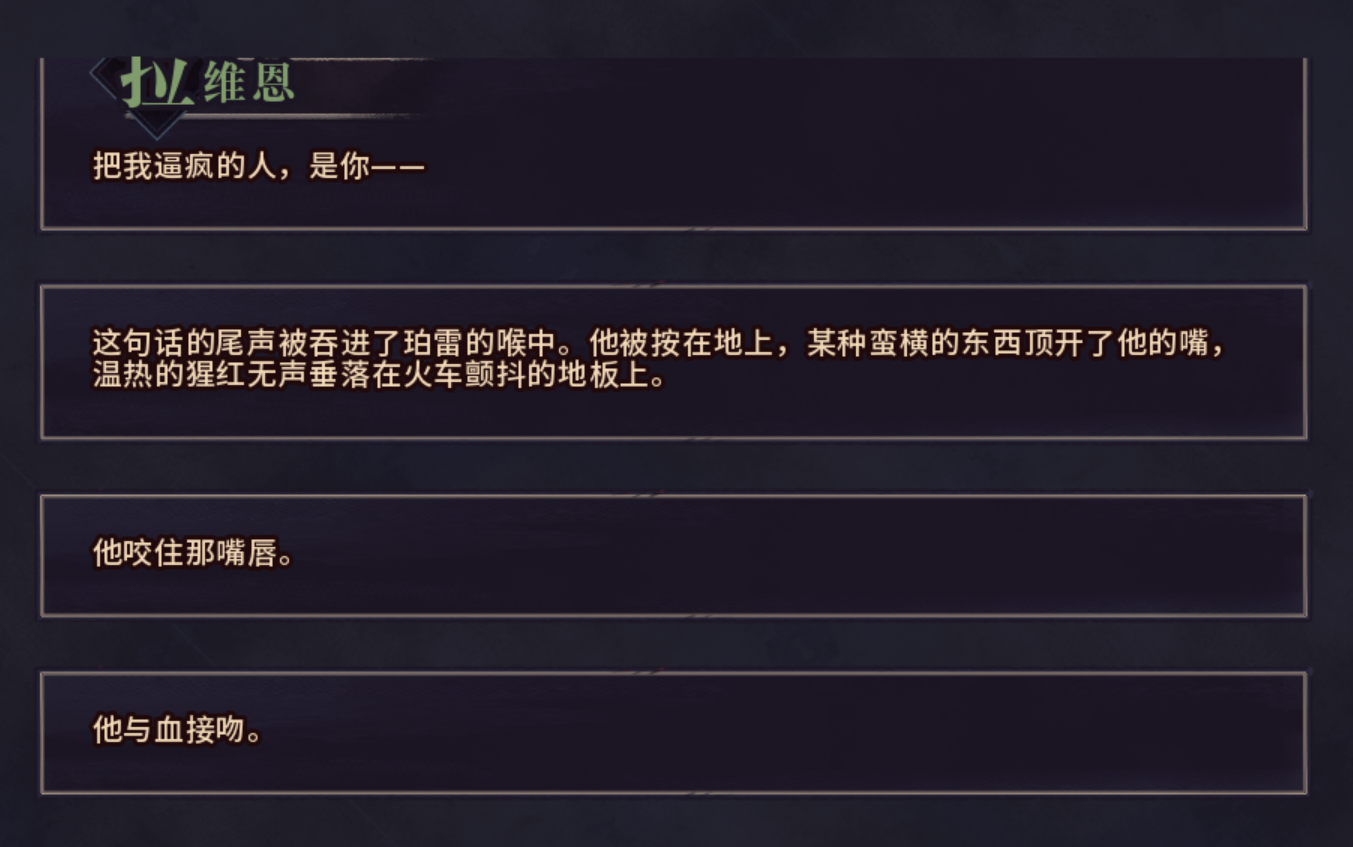Click the gap between 他咬住那嘴唇 and 他与血接吻 boxes
1353x847 pixels.
click(673, 644)
